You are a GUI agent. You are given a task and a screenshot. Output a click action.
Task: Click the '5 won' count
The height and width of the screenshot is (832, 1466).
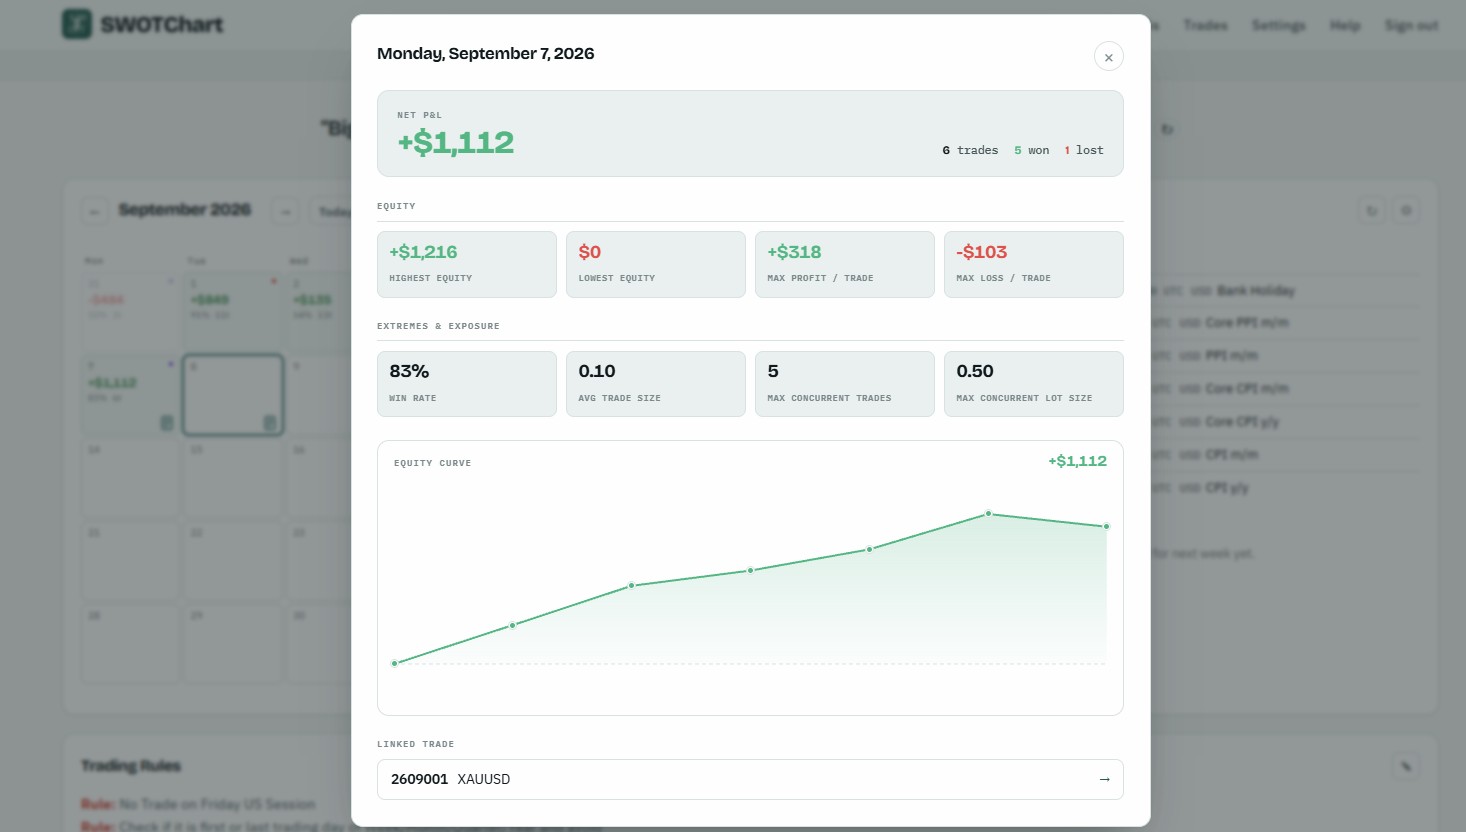pyautogui.click(x=1032, y=150)
